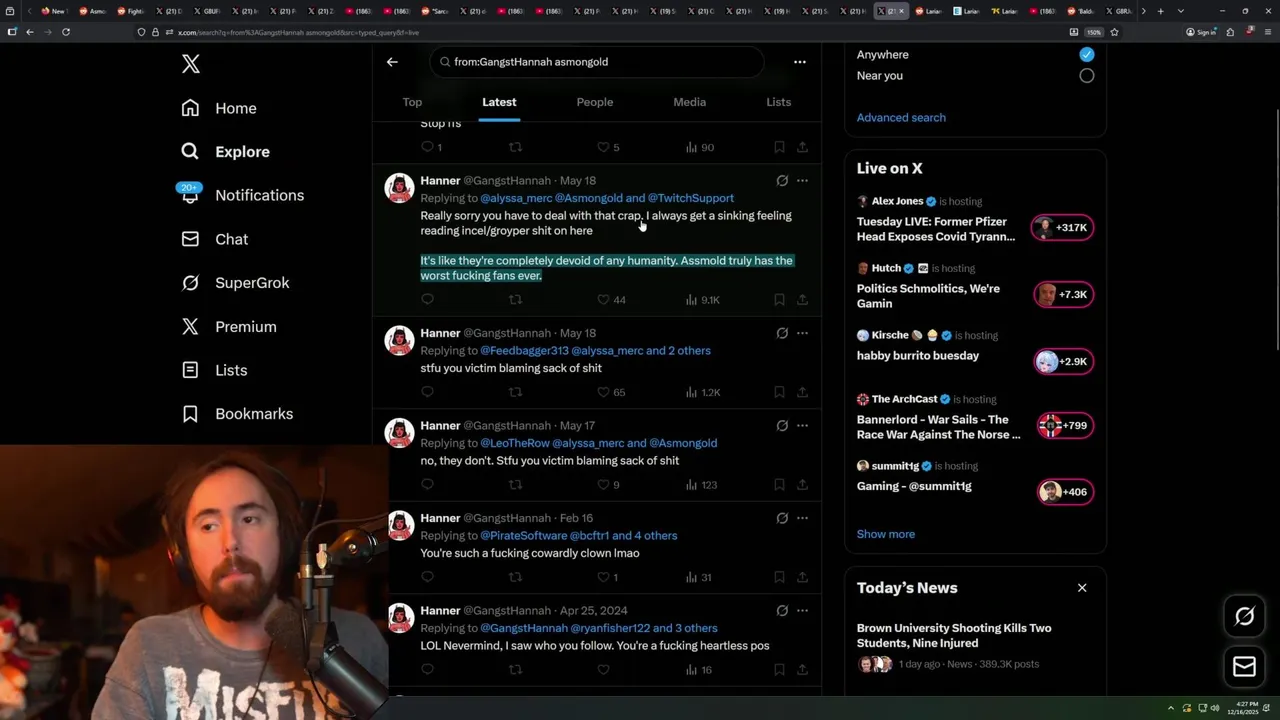Viewport: 1280px width, 720px height.
Task: Open summit1g Gaming live listing
Action: pos(975,480)
